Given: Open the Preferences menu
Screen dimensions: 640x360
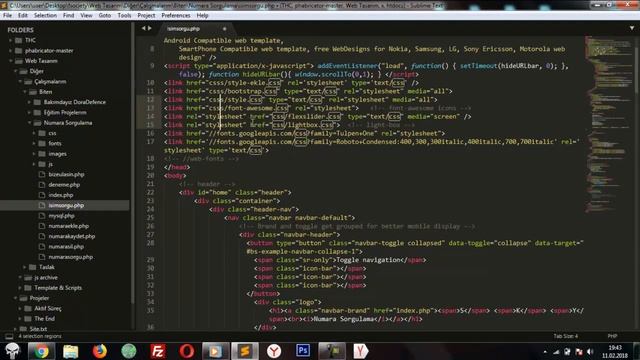Looking at the screenshot, I should click(x=176, y=16).
